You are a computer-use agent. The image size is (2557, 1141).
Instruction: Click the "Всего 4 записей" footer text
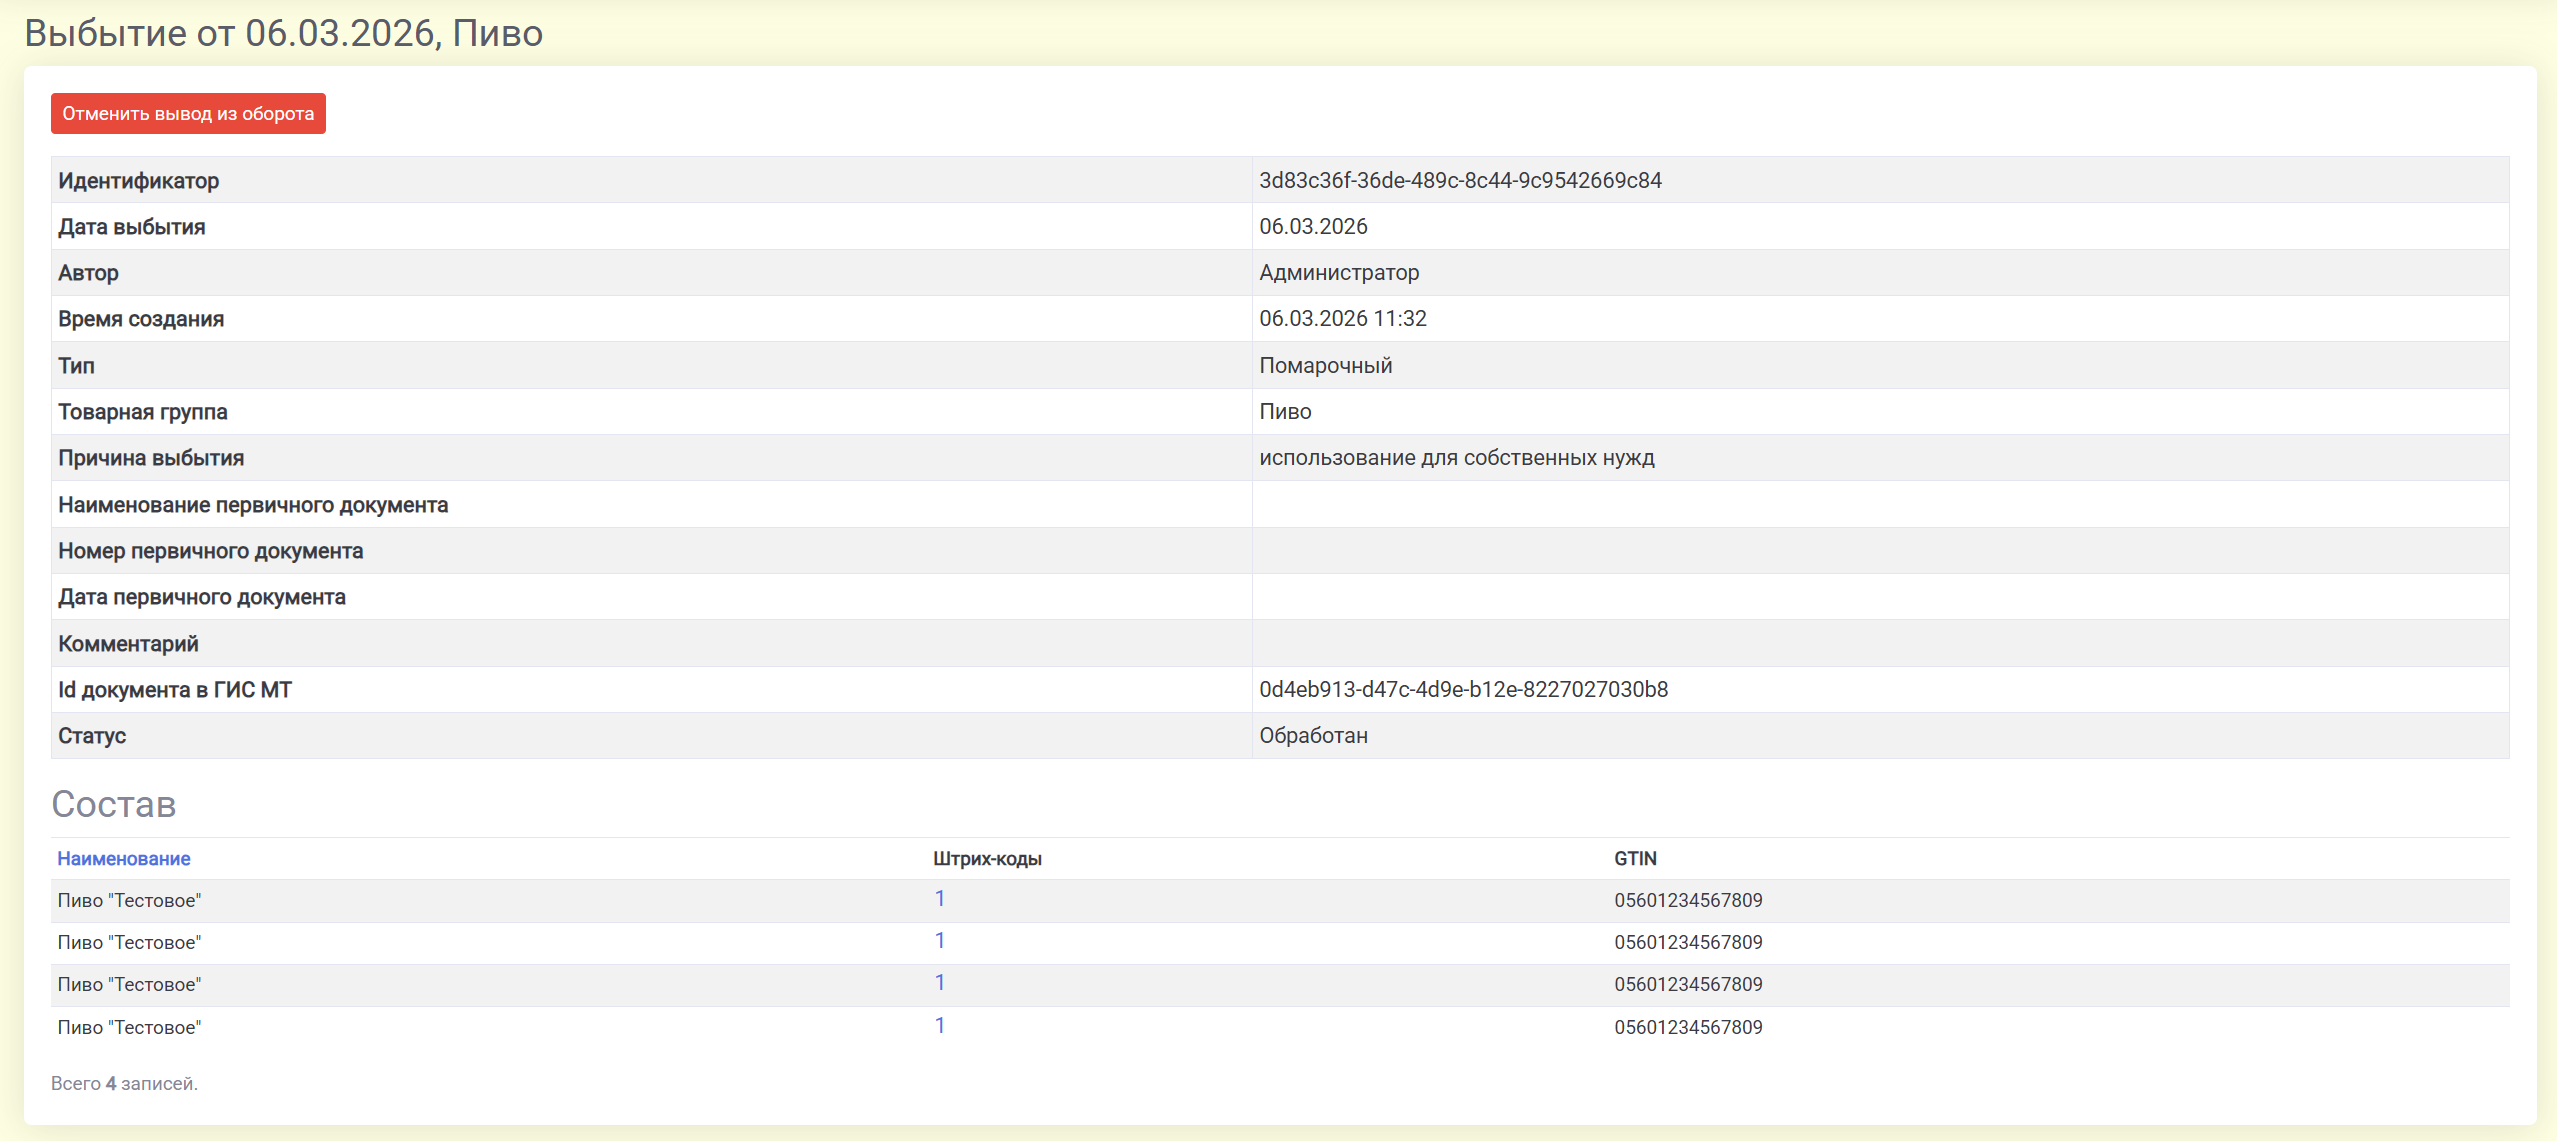124,1083
